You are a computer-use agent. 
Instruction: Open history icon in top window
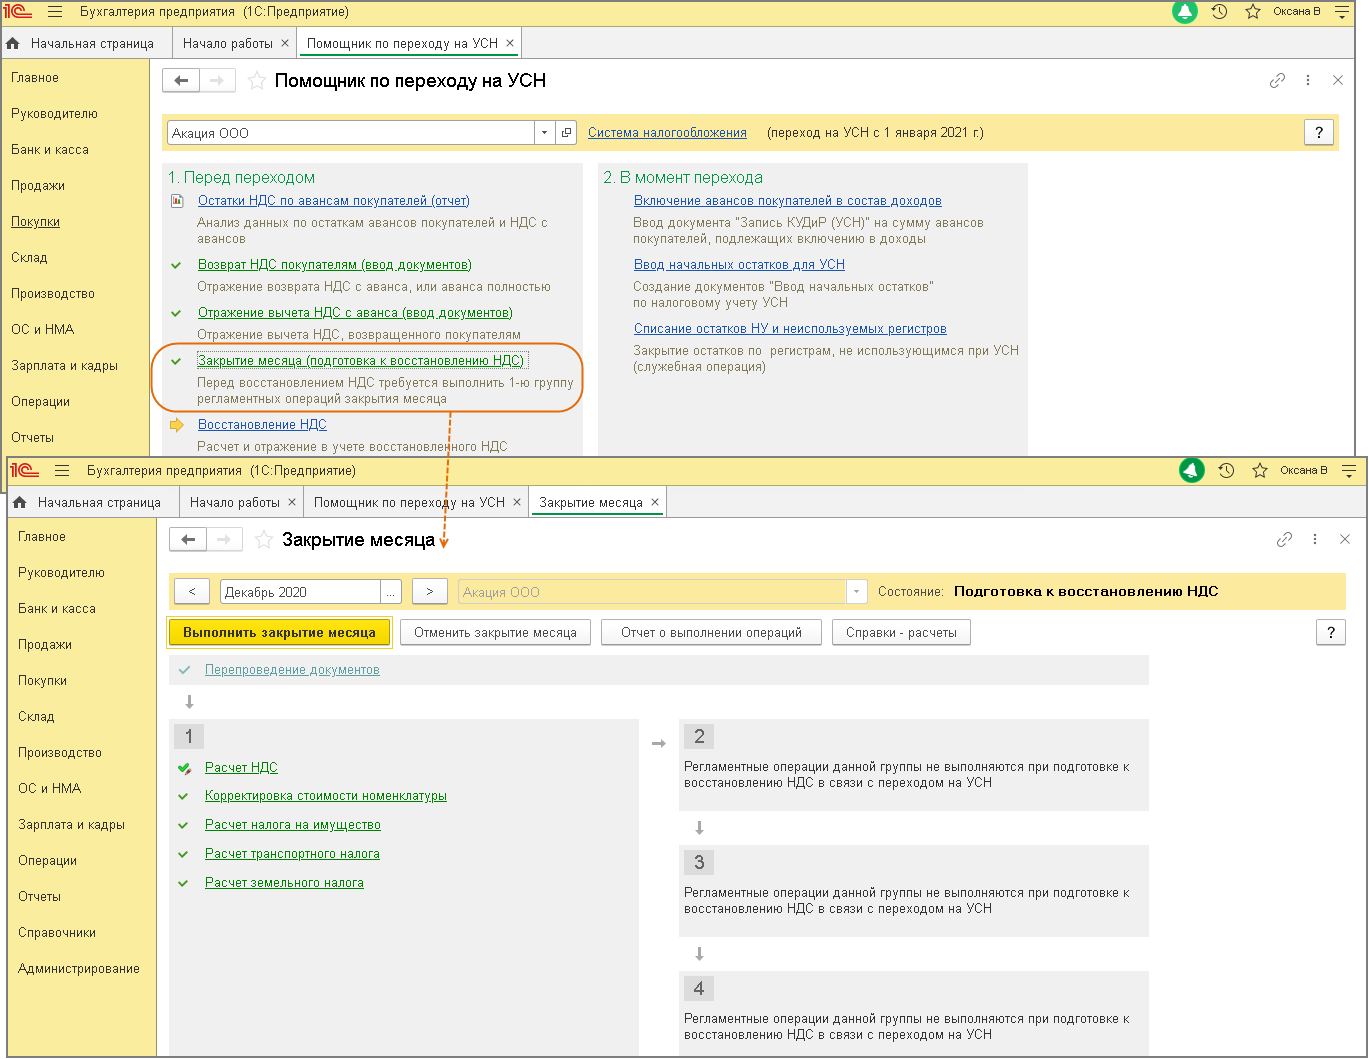point(1219,12)
